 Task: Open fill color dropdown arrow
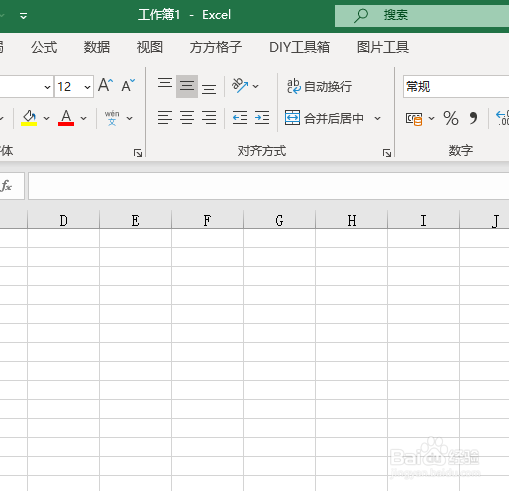click(x=47, y=118)
